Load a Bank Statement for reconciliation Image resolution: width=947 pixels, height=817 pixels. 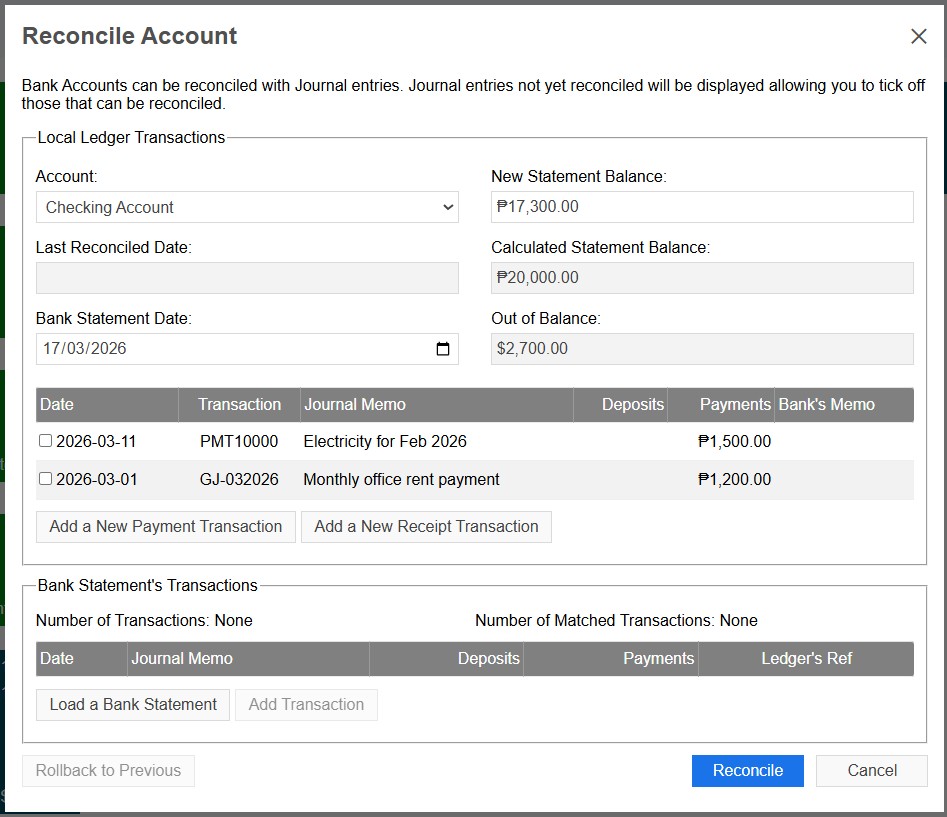tap(132, 704)
